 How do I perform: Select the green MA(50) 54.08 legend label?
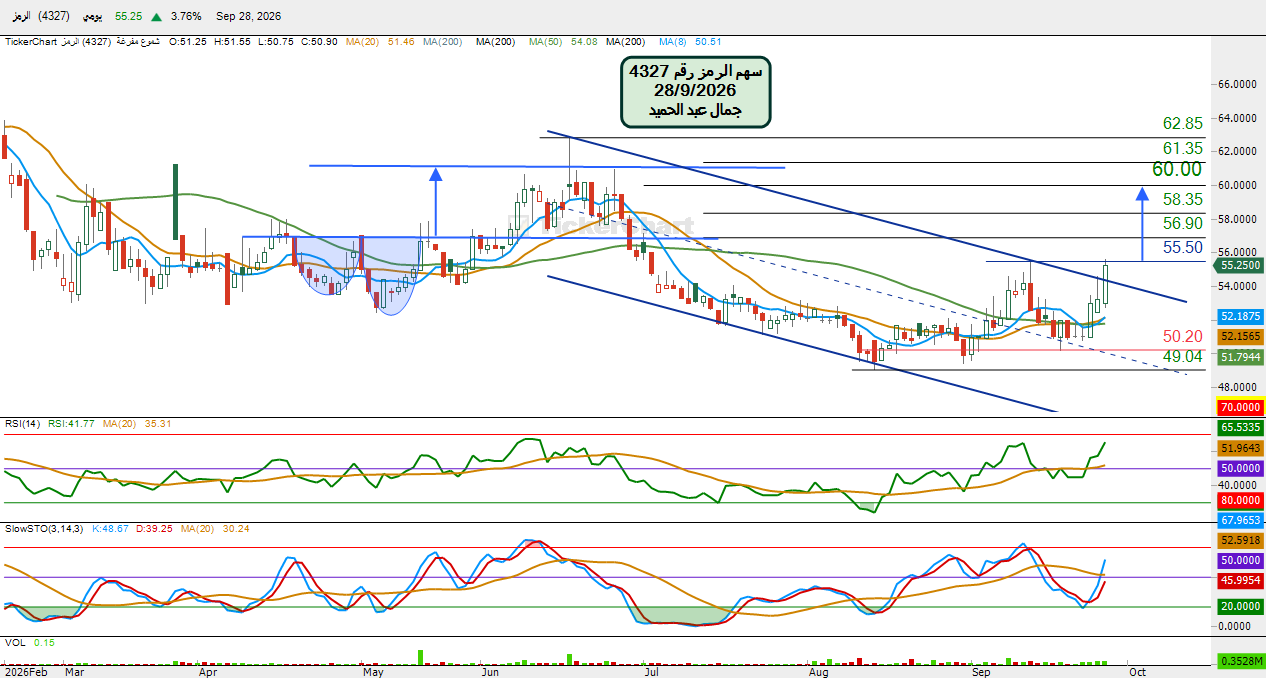point(563,41)
